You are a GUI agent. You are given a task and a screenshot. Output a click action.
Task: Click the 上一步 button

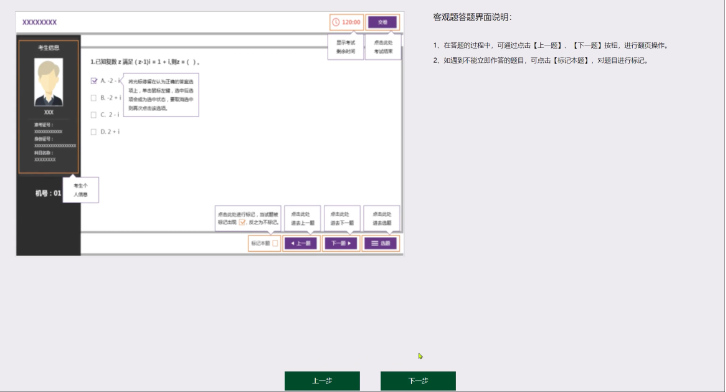click(322, 380)
